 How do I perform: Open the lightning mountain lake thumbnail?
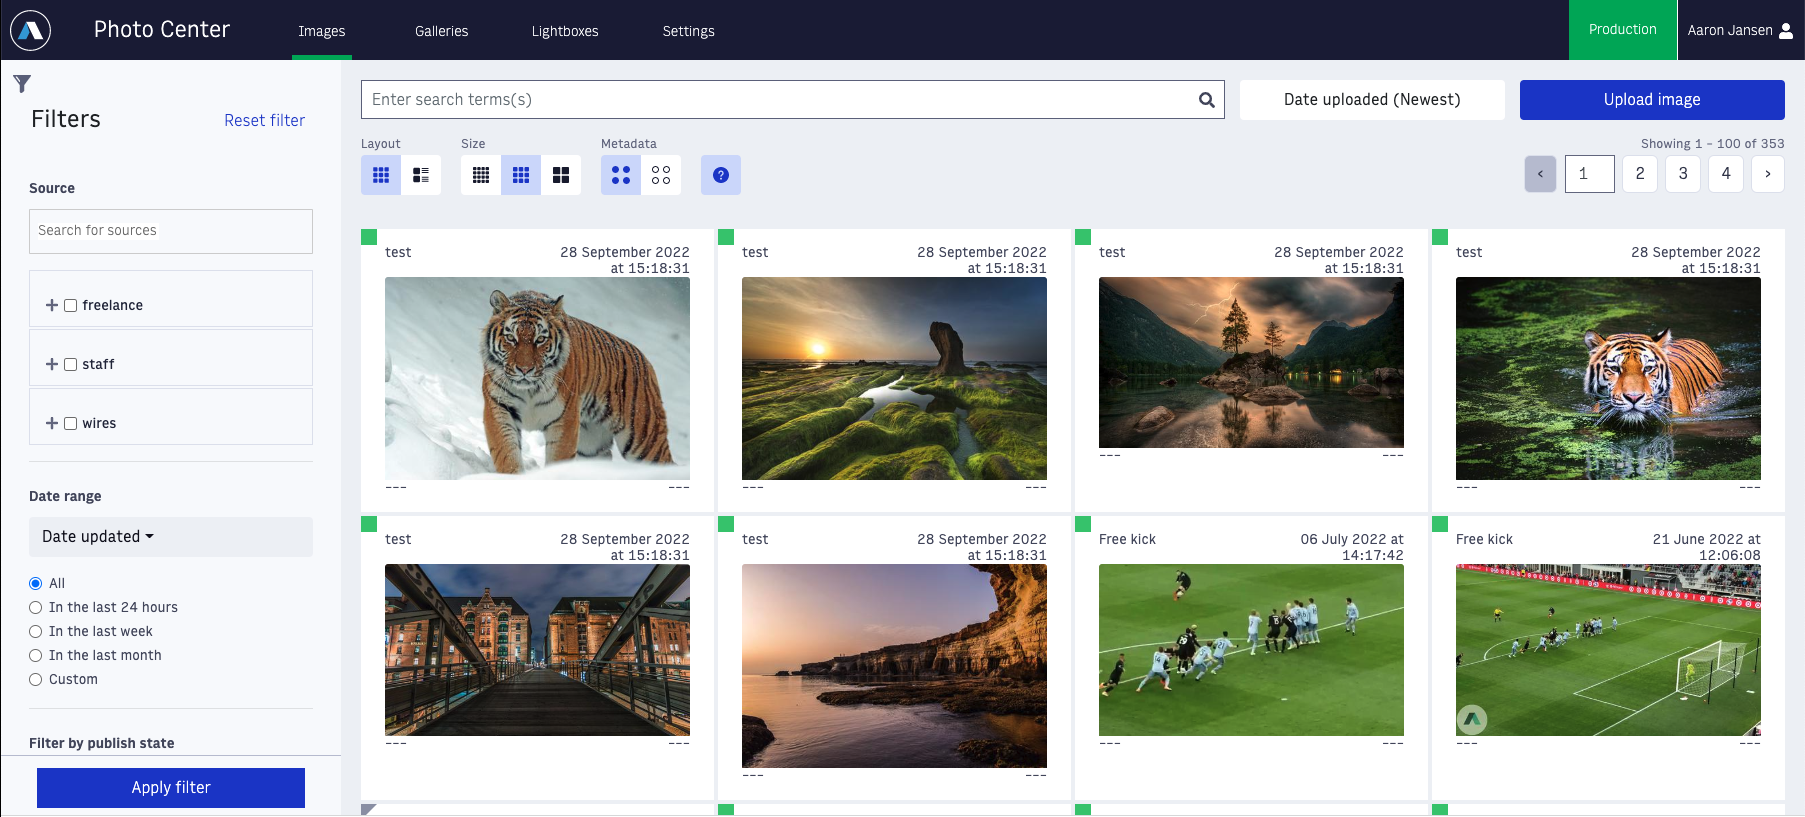click(x=1251, y=363)
